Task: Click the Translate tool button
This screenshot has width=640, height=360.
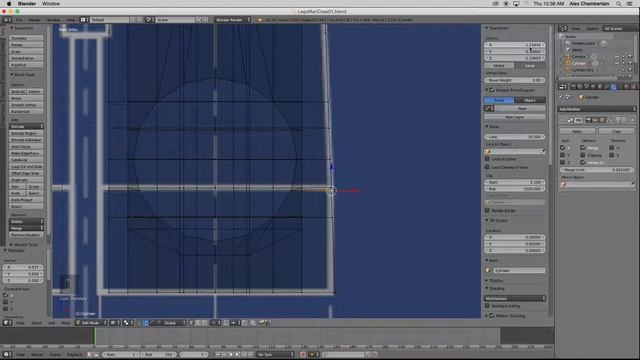Action: click(26, 38)
